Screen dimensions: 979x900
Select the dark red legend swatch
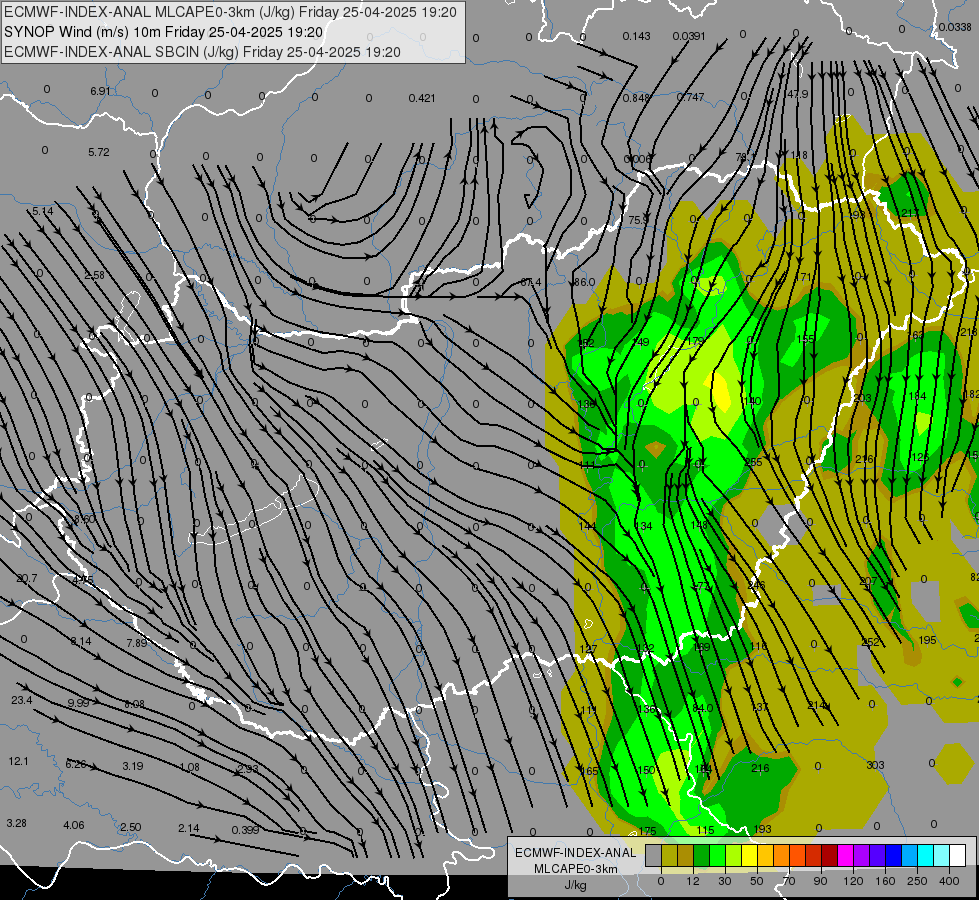[x=829, y=856]
